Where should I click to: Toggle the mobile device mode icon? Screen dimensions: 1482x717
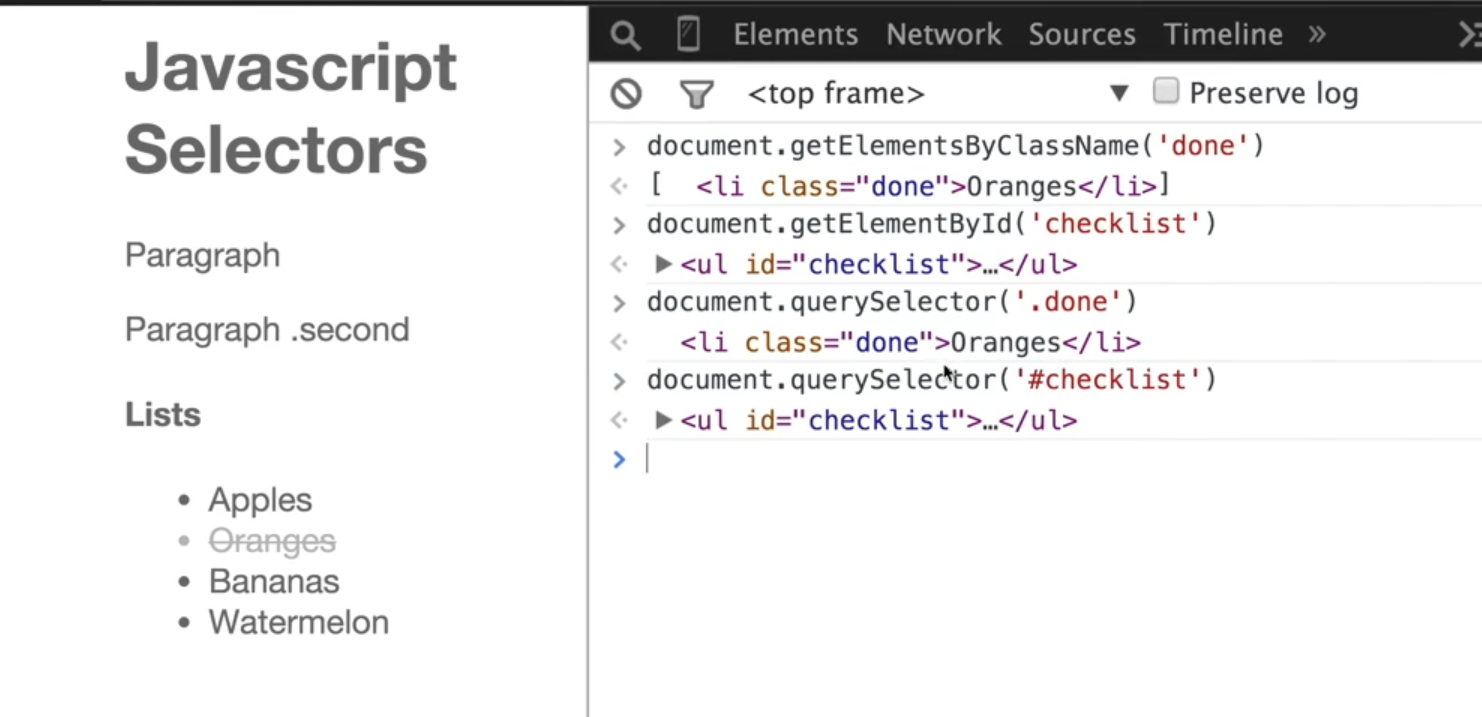click(x=688, y=35)
